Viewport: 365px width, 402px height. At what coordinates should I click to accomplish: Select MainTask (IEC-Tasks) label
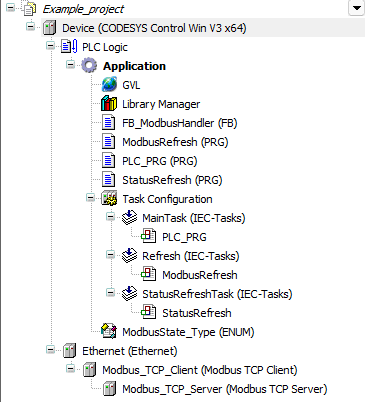pyautogui.click(x=194, y=218)
